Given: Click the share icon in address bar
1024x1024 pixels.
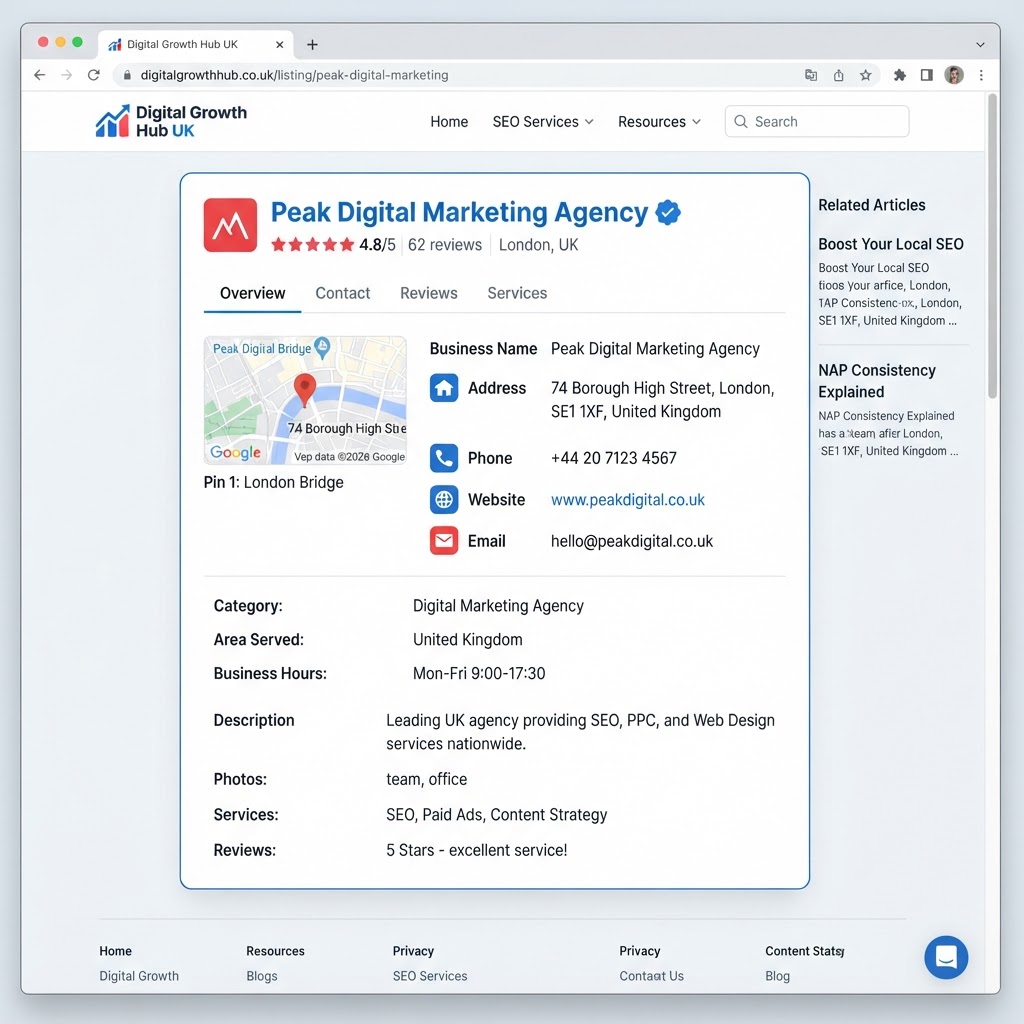Looking at the screenshot, I should [x=839, y=75].
